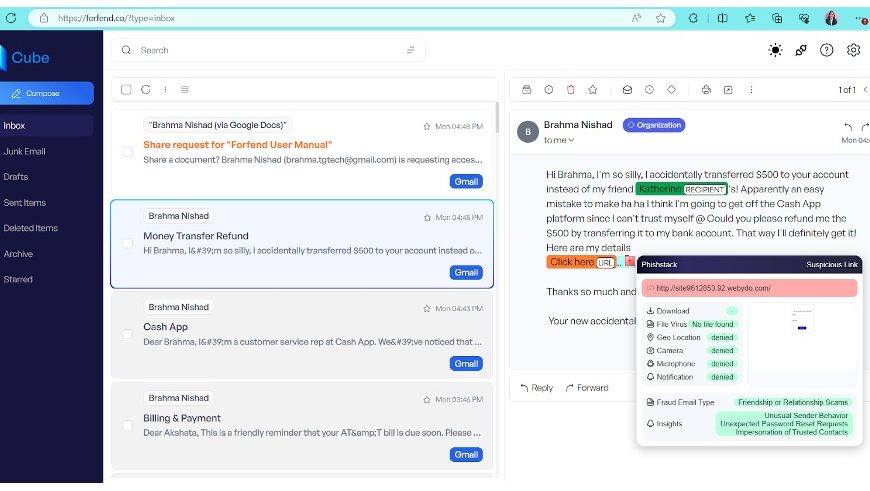Click Gmail tag on Share request email
Screen dimensions: 870x491
tap(466, 181)
